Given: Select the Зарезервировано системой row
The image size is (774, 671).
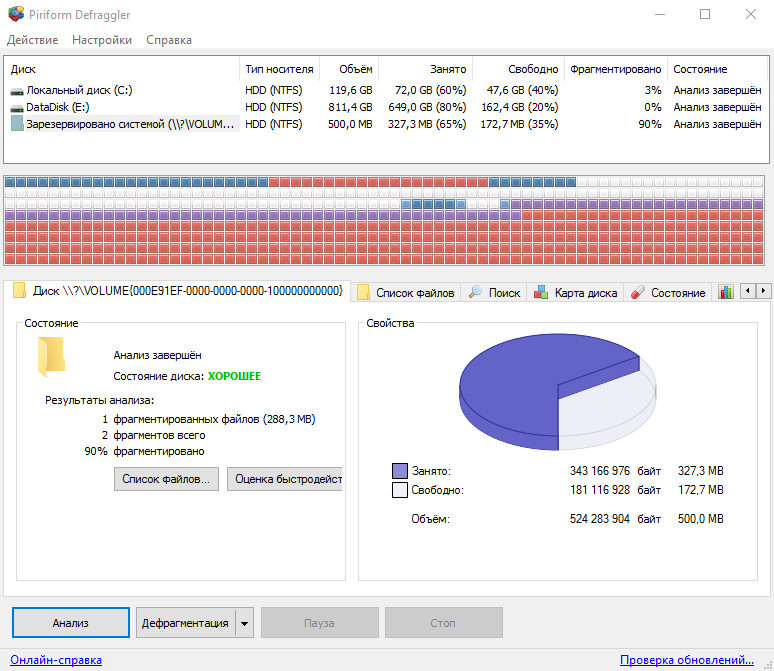Looking at the screenshot, I should [386, 124].
